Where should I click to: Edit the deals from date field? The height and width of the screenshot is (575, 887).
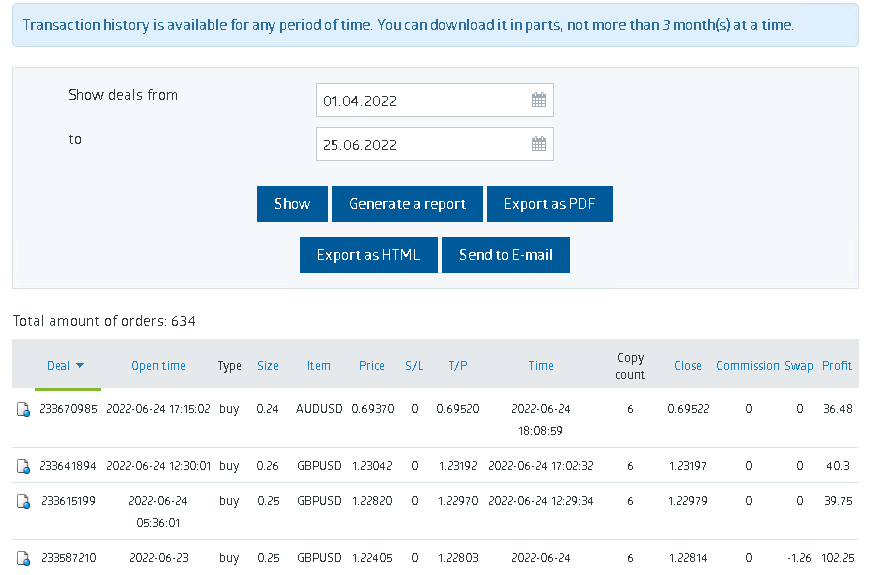point(434,100)
